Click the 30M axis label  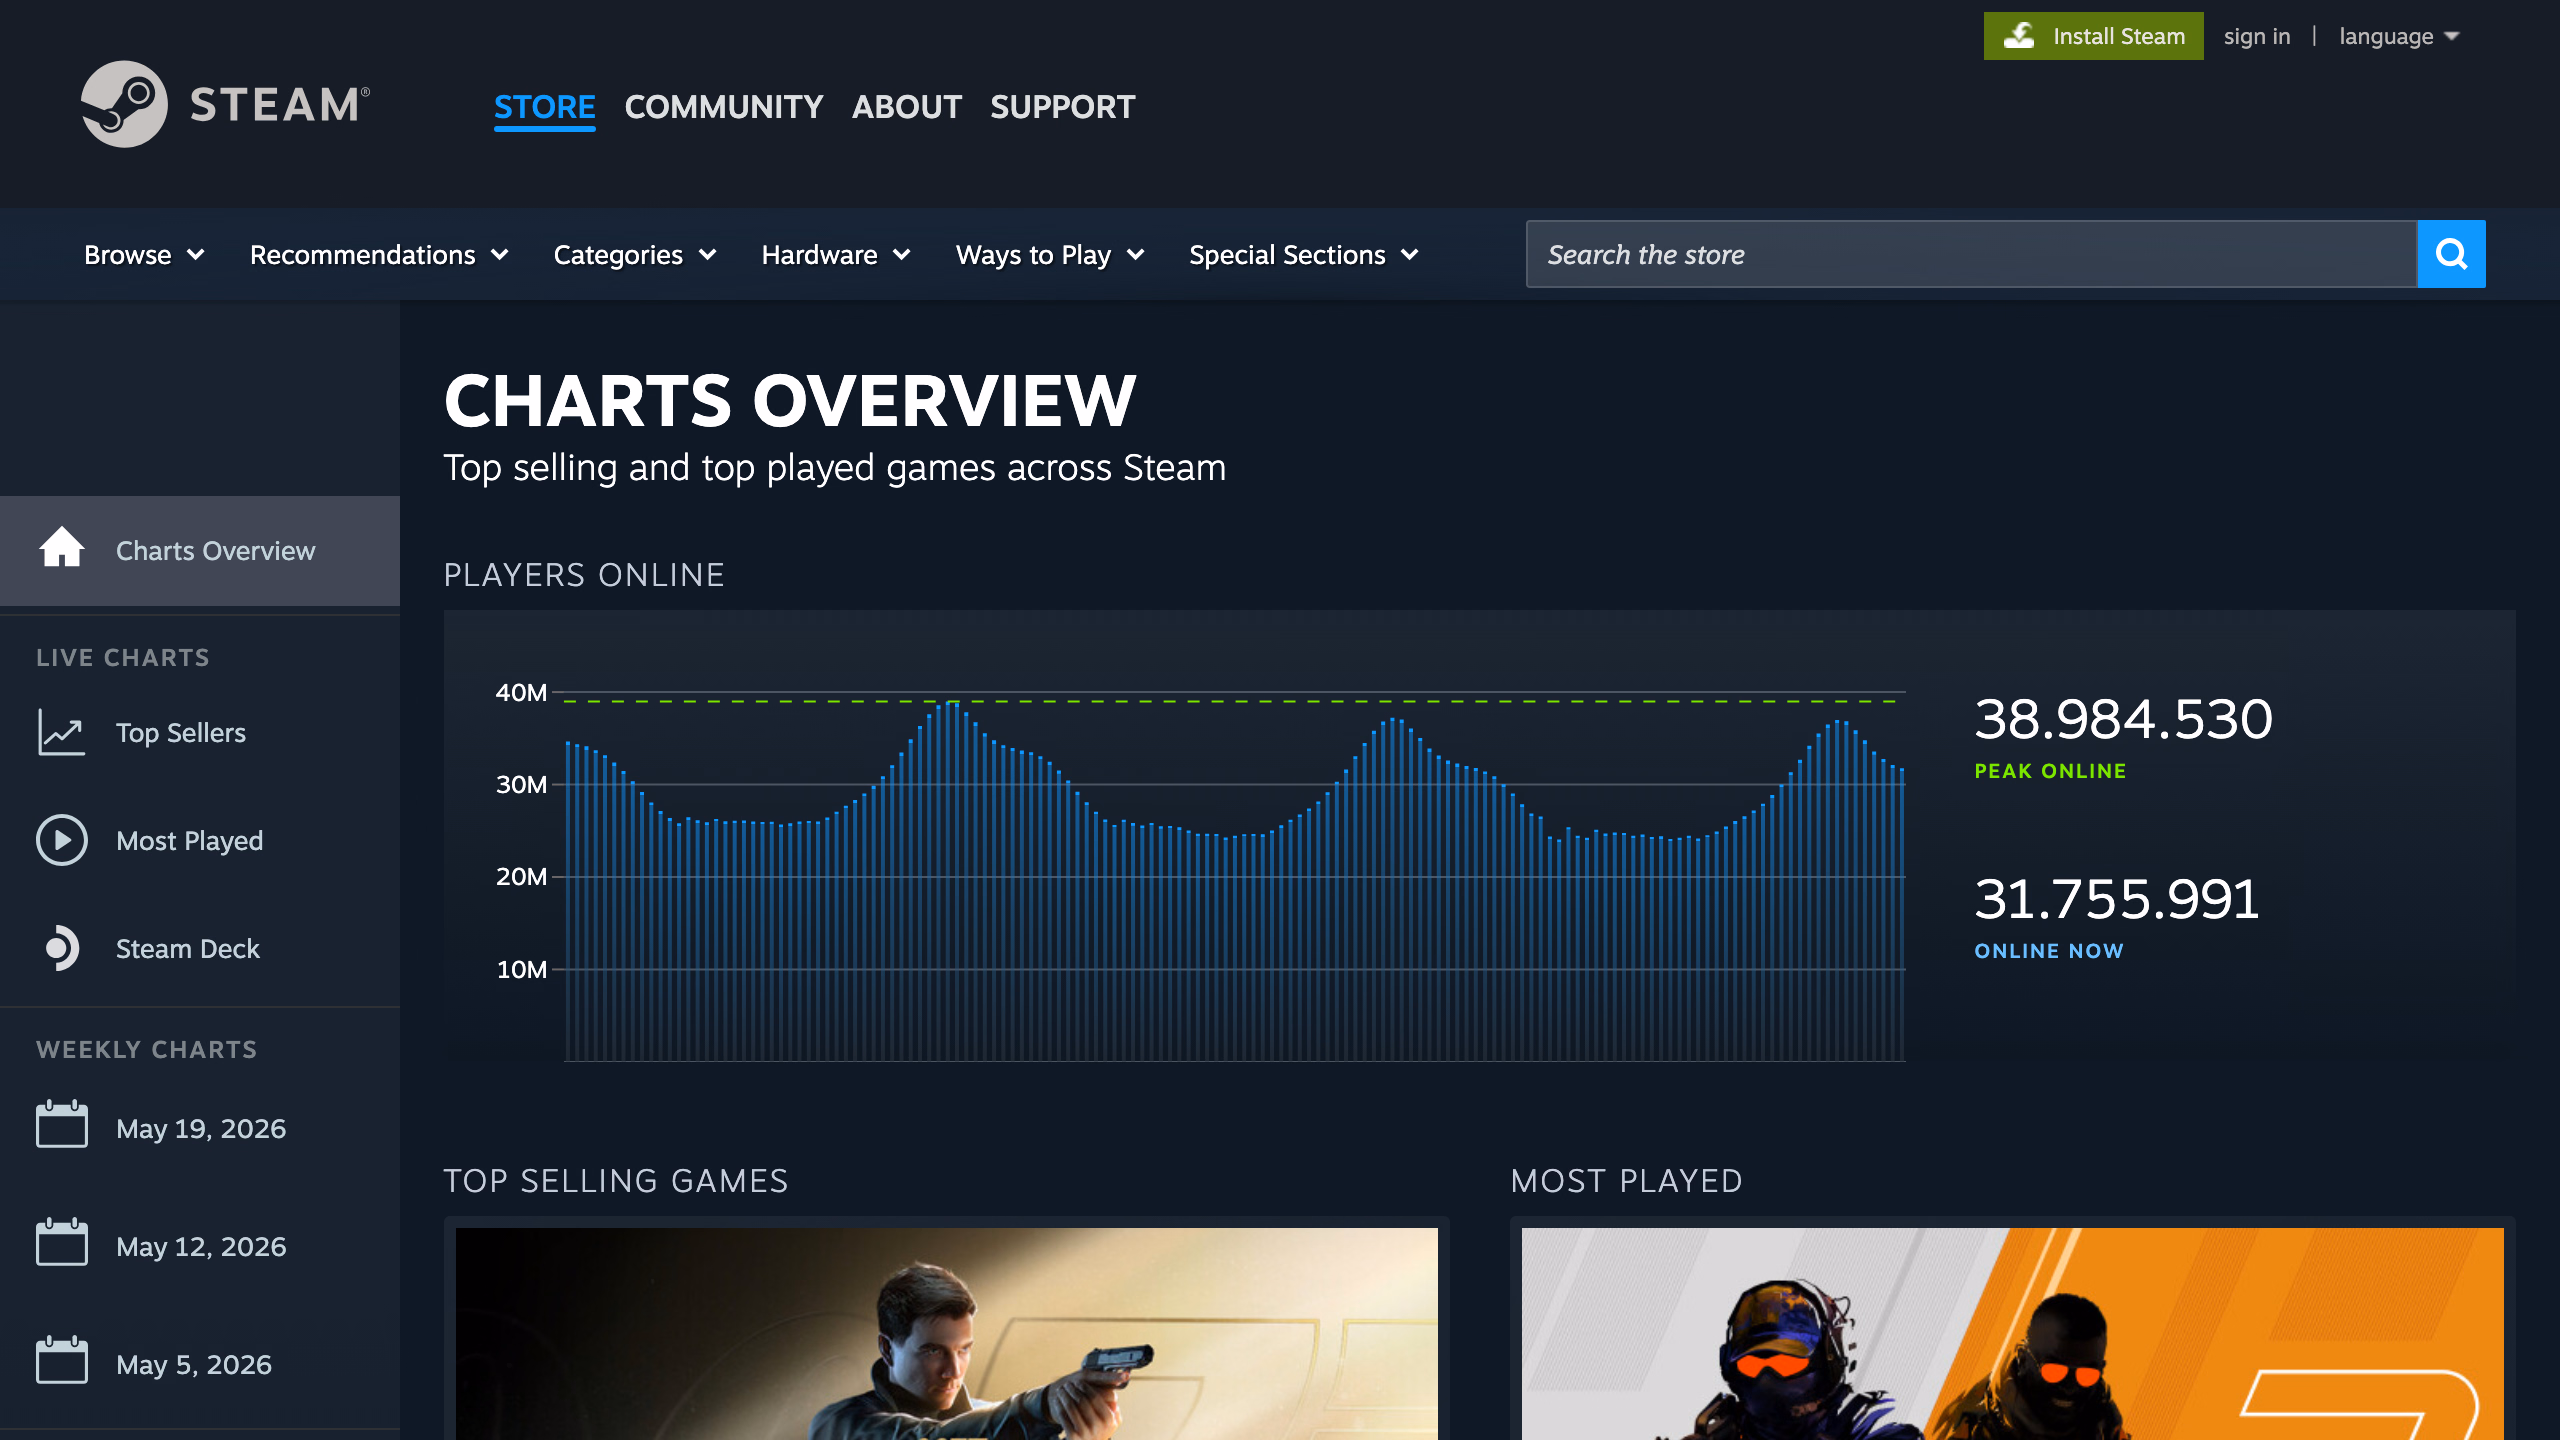pyautogui.click(x=521, y=785)
